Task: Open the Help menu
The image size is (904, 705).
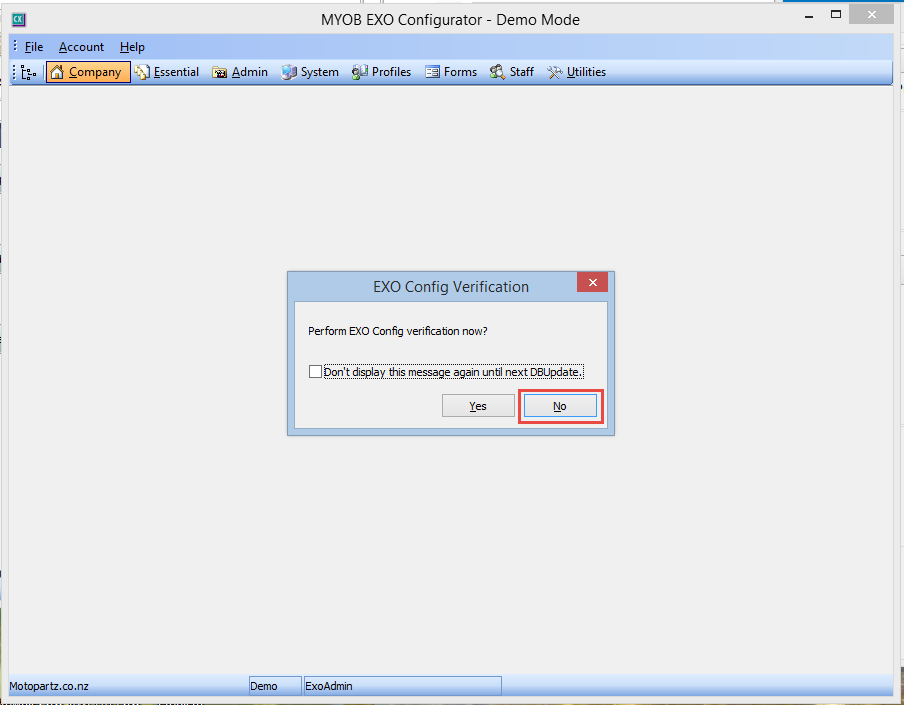Action: (132, 47)
